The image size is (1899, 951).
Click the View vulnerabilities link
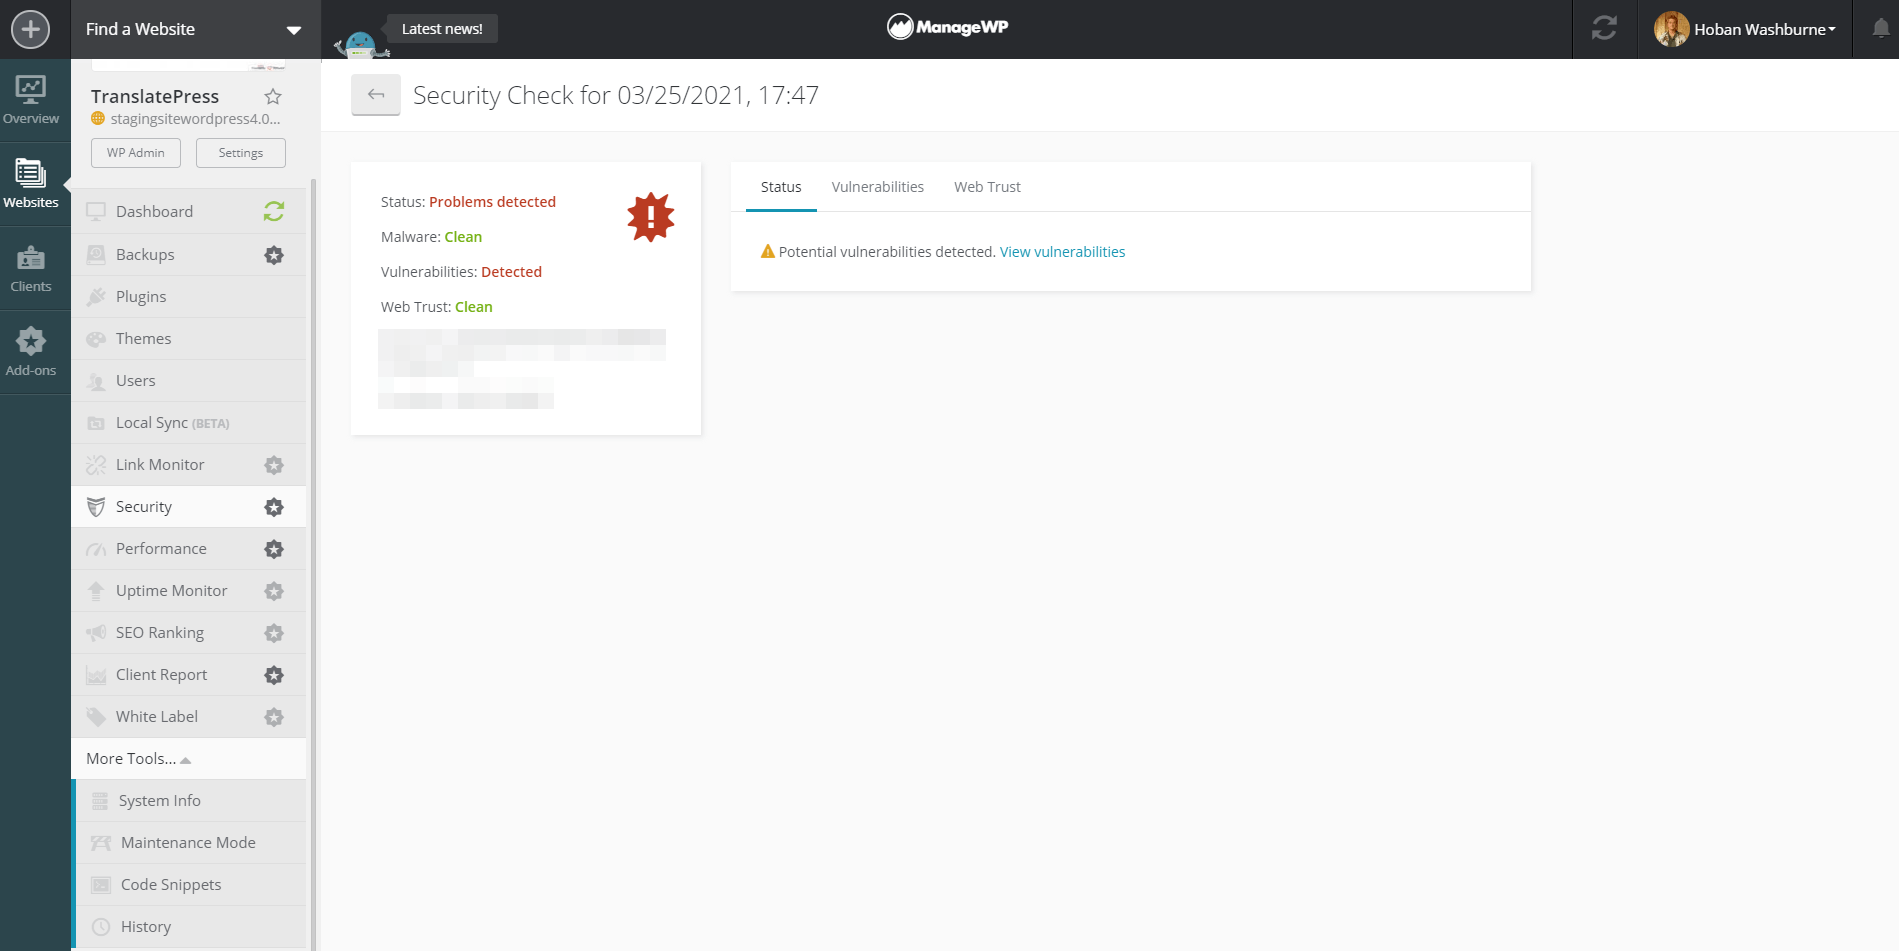[1062, 252]
